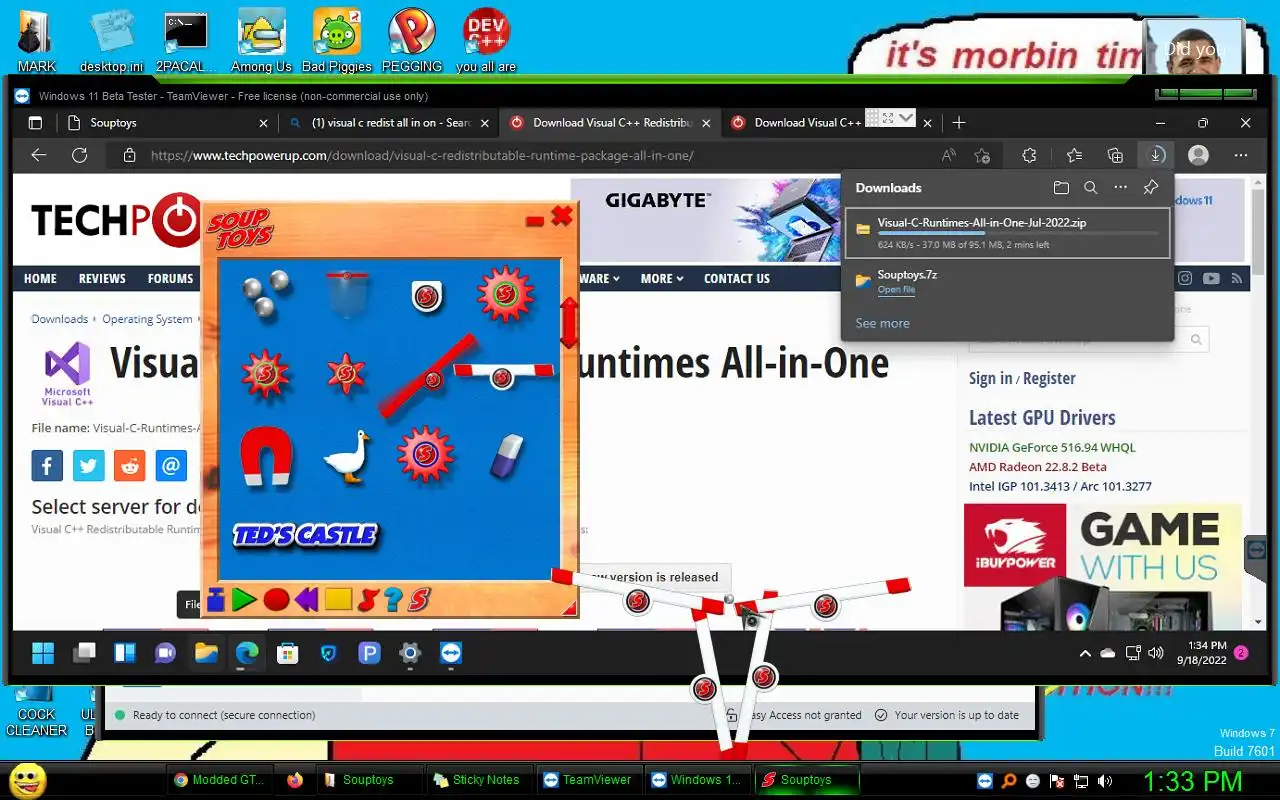Viewport: 1280px width, 800px height.
Task: Click the Read aloud icon in the address bar
Action: pyautogui.click(x=948, y=155)
